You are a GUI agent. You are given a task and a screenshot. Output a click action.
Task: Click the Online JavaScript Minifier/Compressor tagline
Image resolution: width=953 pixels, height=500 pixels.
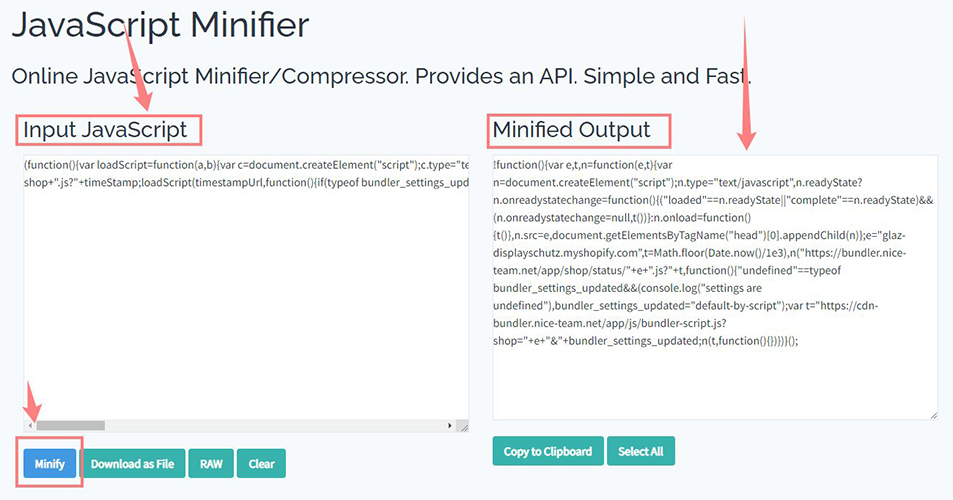pos(380,76)
